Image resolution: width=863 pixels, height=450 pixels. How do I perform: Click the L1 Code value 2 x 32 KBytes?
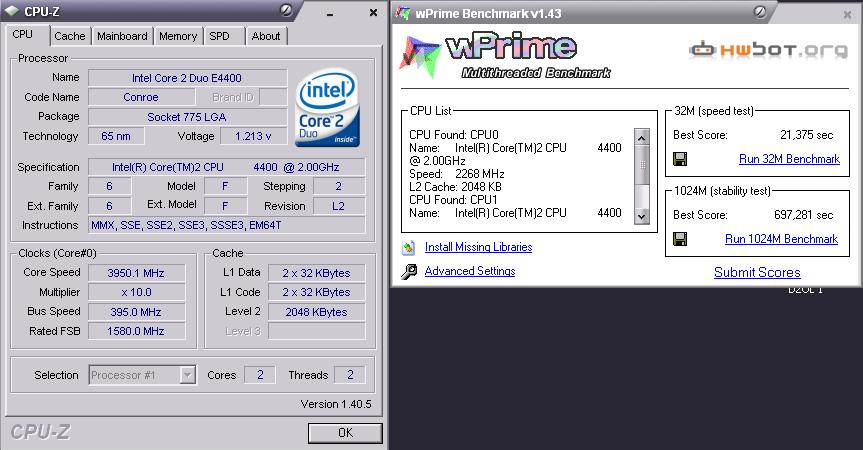click(316, 293)
